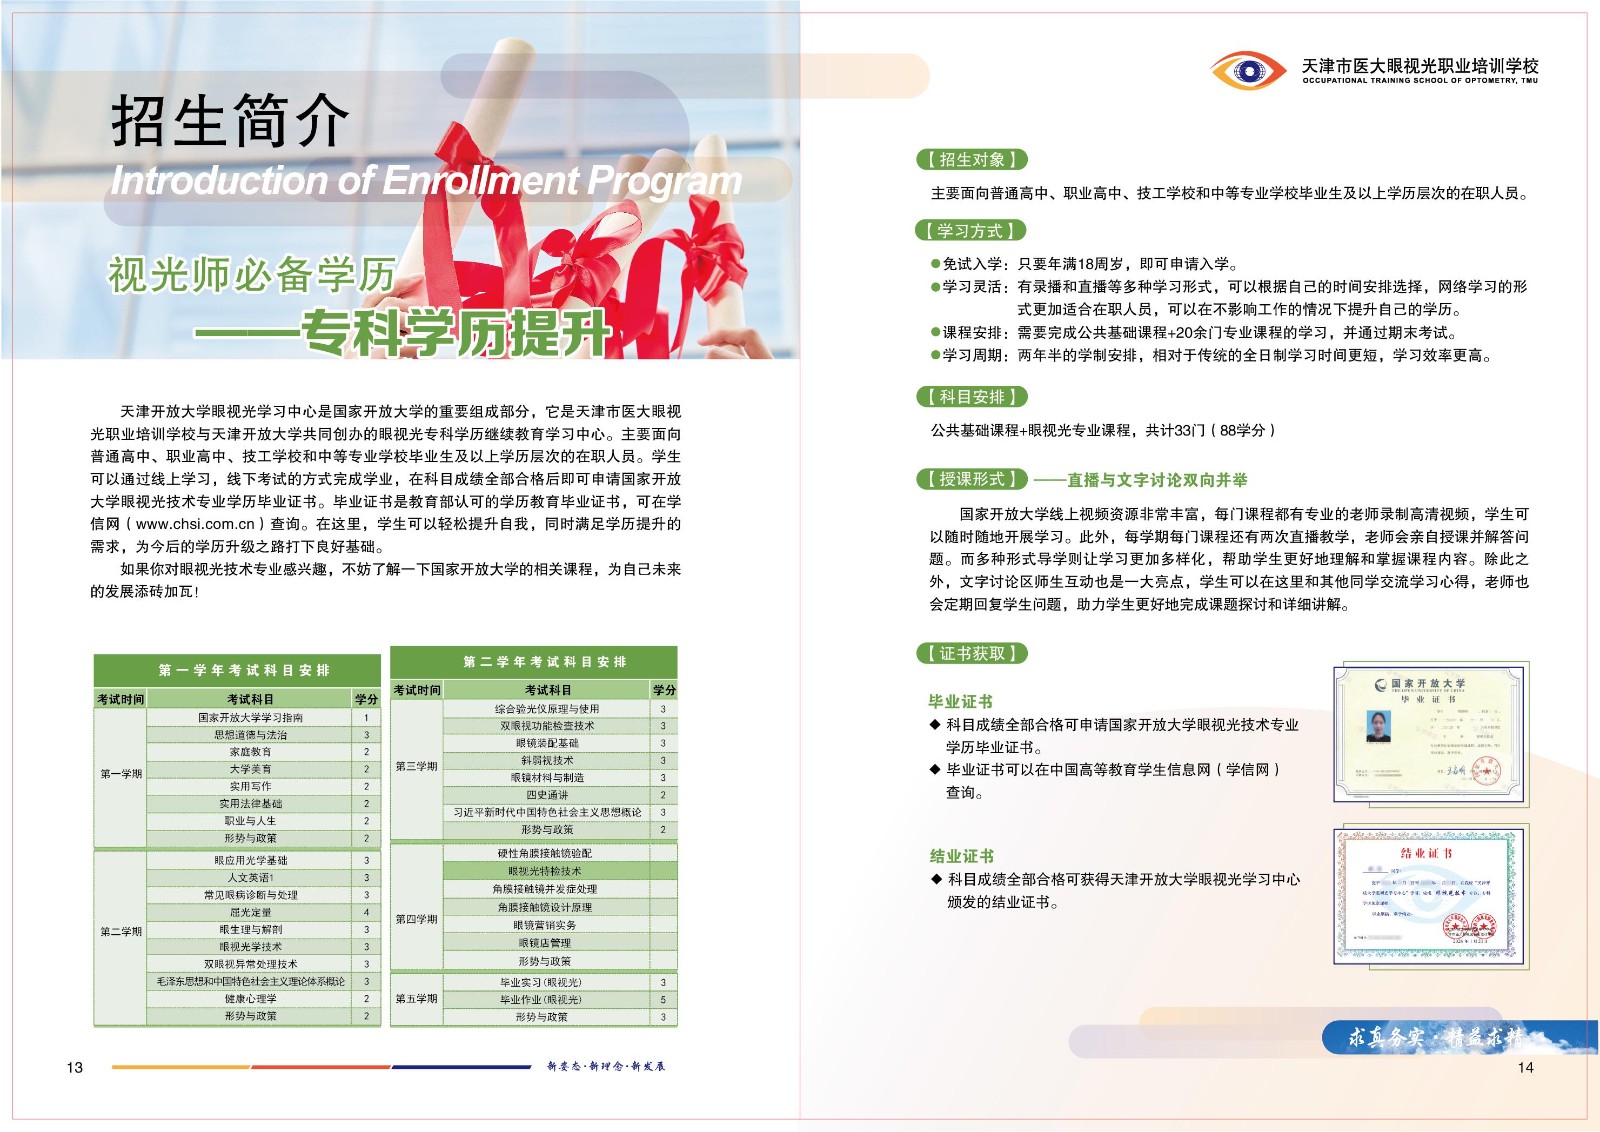Click the row 眼生理与解剖
1600x1132 pixels.
(264, 930)
